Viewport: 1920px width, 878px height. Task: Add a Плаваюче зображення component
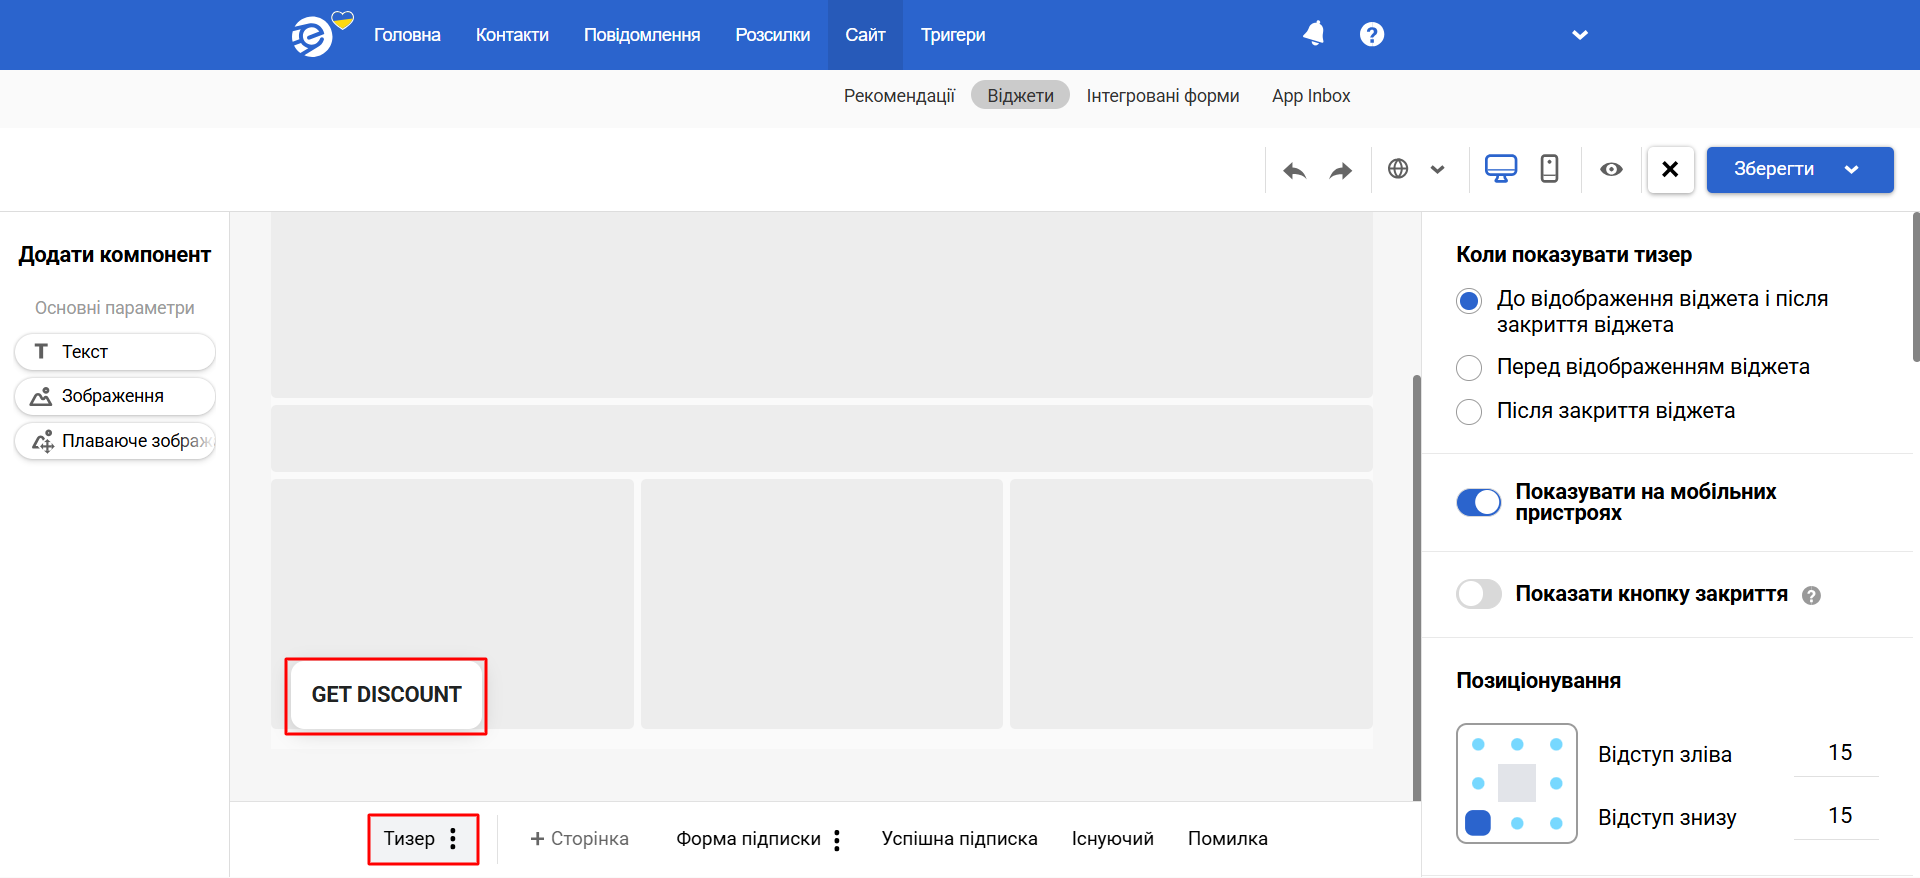pyautogui.click(x=115, y=441)
